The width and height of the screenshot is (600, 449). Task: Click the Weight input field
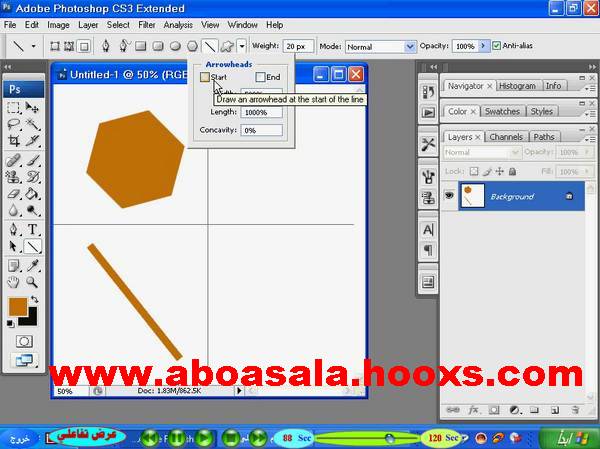(298, 47)
